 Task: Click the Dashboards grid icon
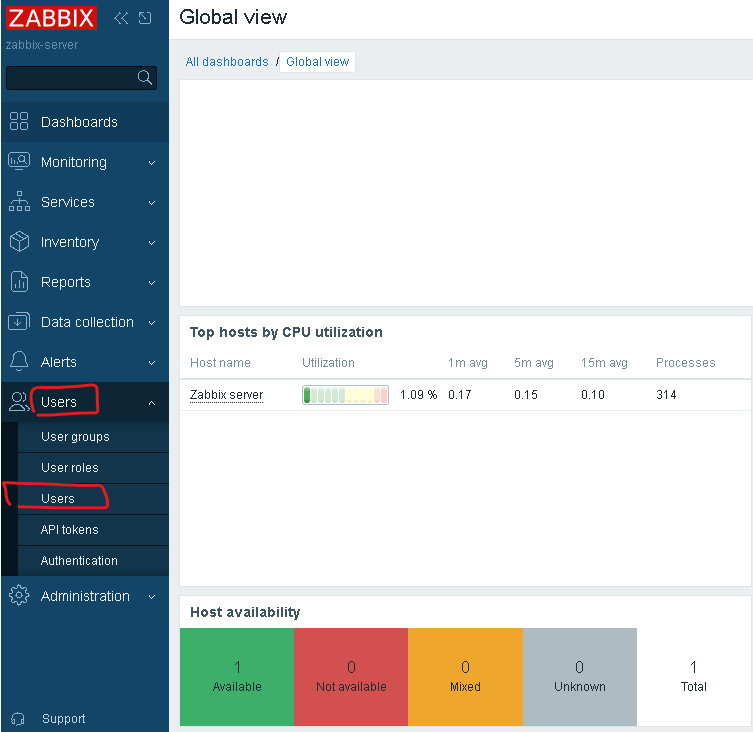click(x=19, y=122)
